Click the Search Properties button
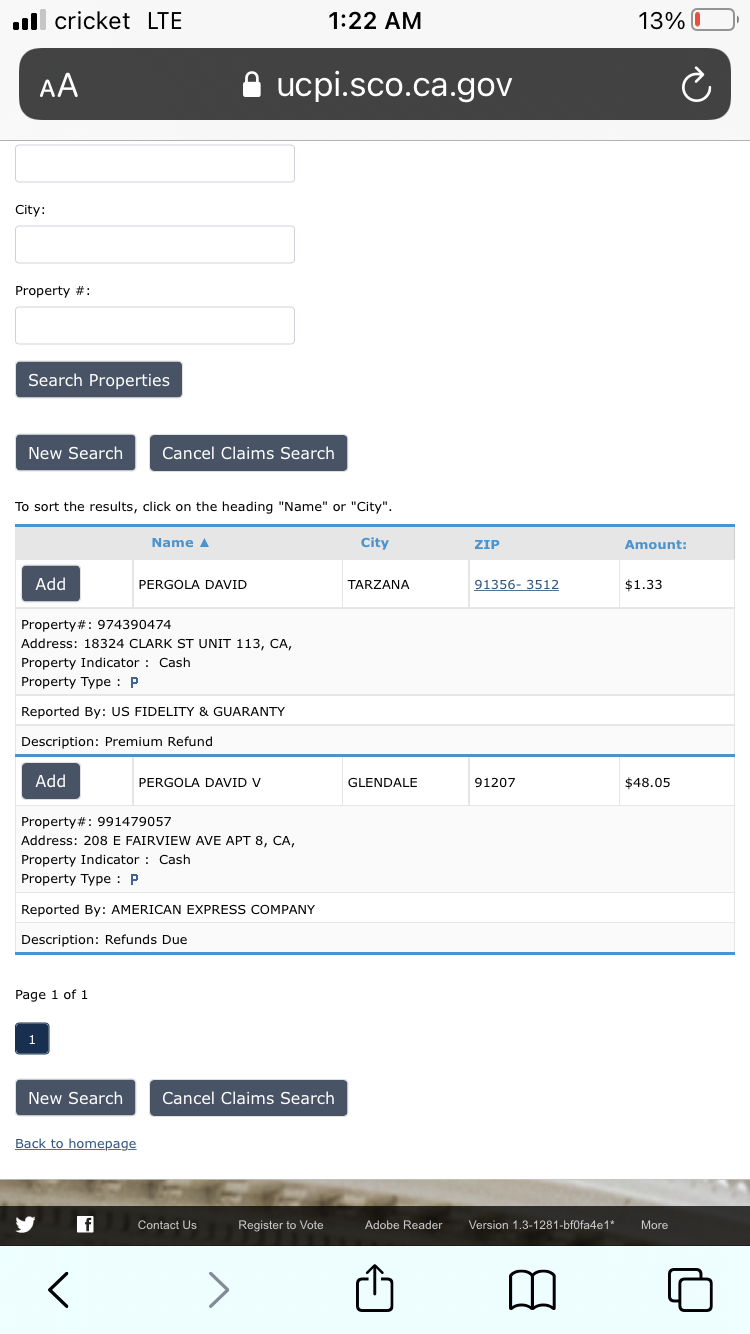 click(x=99, y=380)
